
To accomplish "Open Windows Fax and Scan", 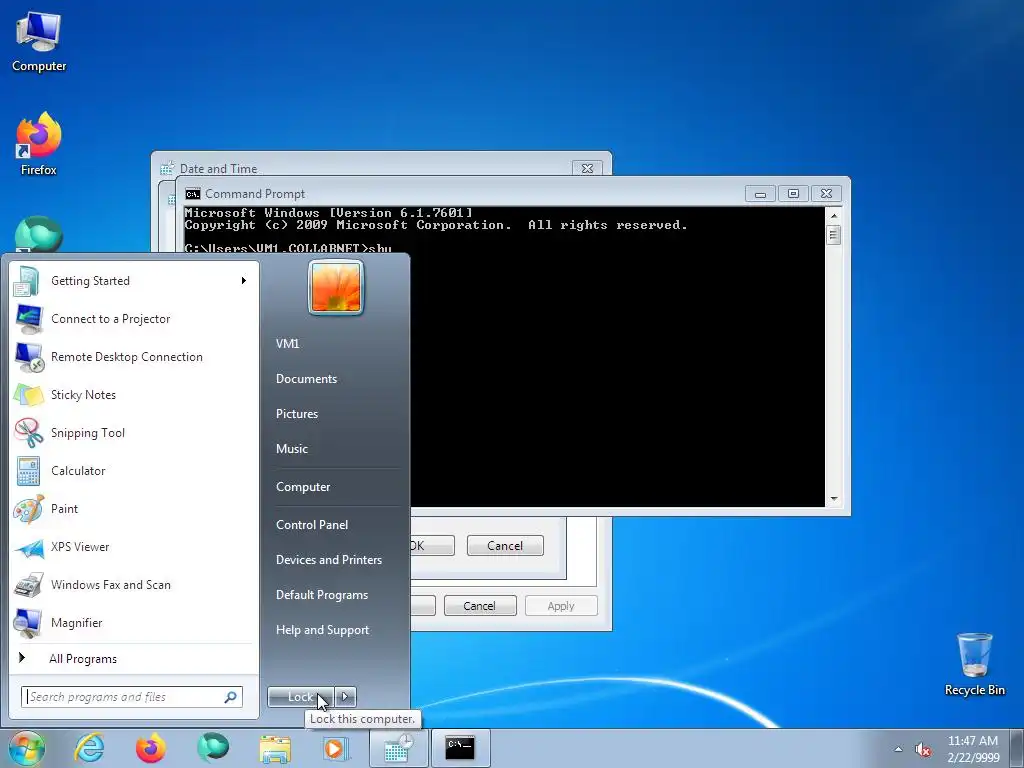I will 133,584.
